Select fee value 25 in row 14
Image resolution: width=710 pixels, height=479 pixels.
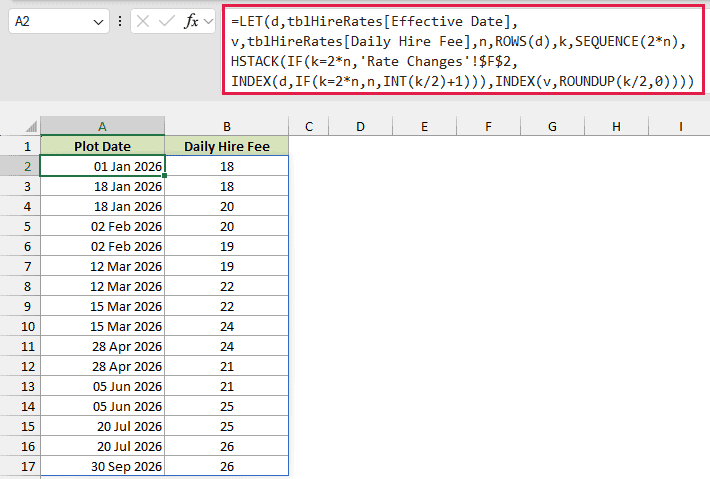226,406
